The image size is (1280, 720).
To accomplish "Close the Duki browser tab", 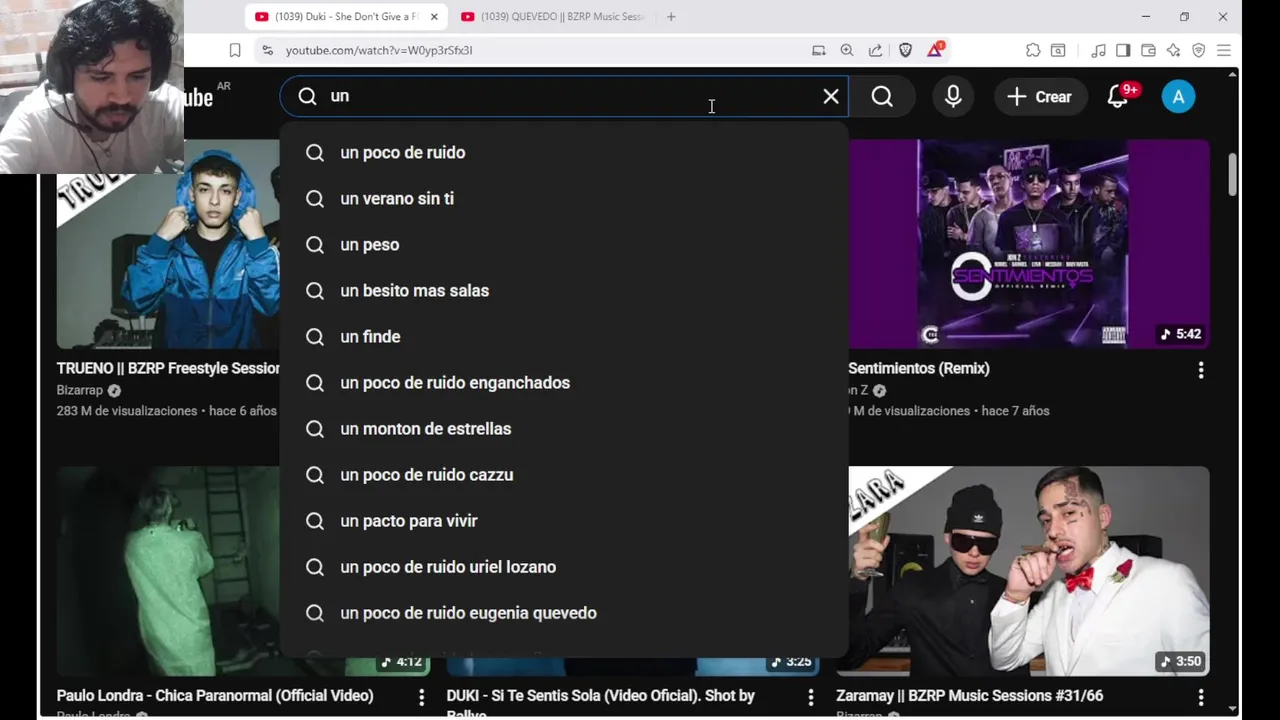I will (x=434, y=17).
